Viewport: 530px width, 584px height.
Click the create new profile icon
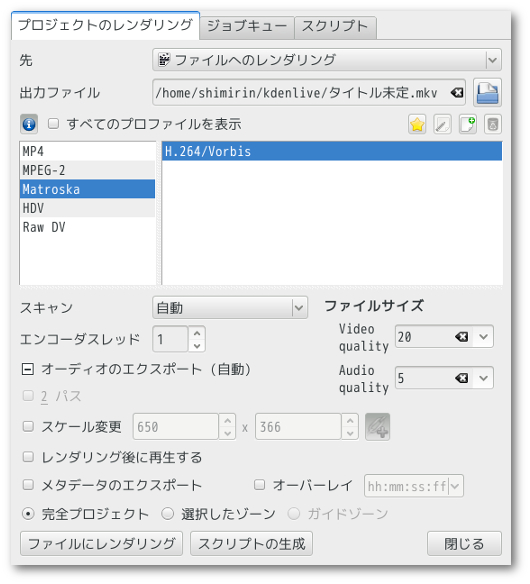click(x=468, y=124)
